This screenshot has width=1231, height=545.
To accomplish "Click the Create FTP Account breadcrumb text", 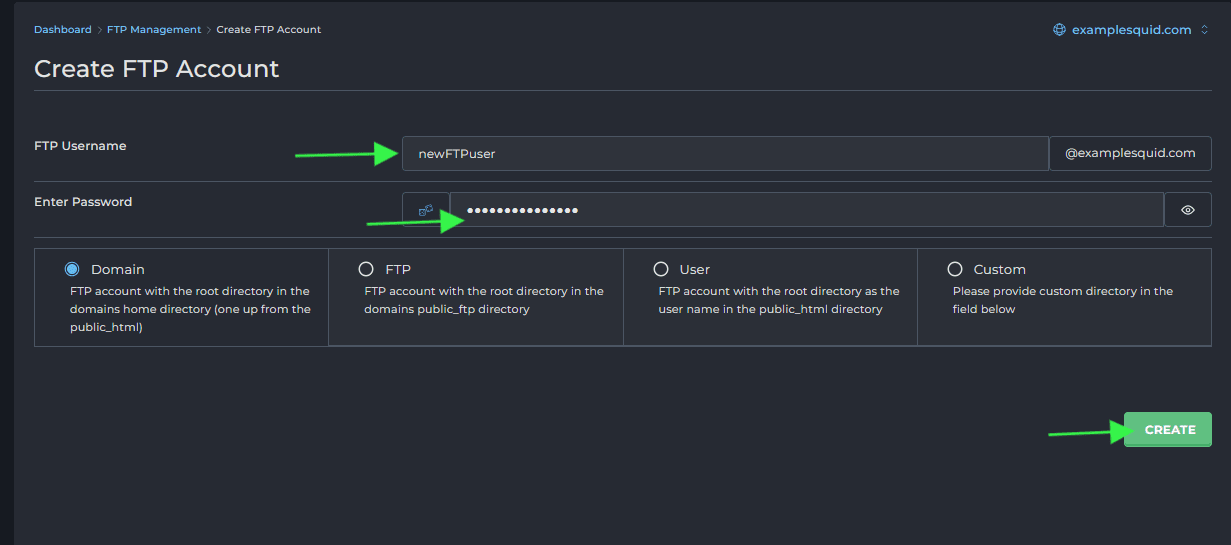I will point(269,30).
